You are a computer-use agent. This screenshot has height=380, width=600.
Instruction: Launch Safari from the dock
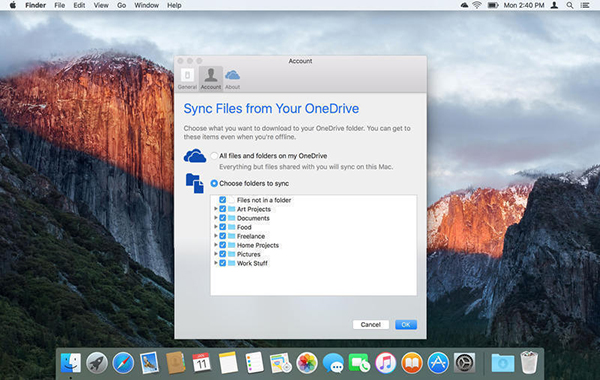pyautogui.click(x=123, y=362)
